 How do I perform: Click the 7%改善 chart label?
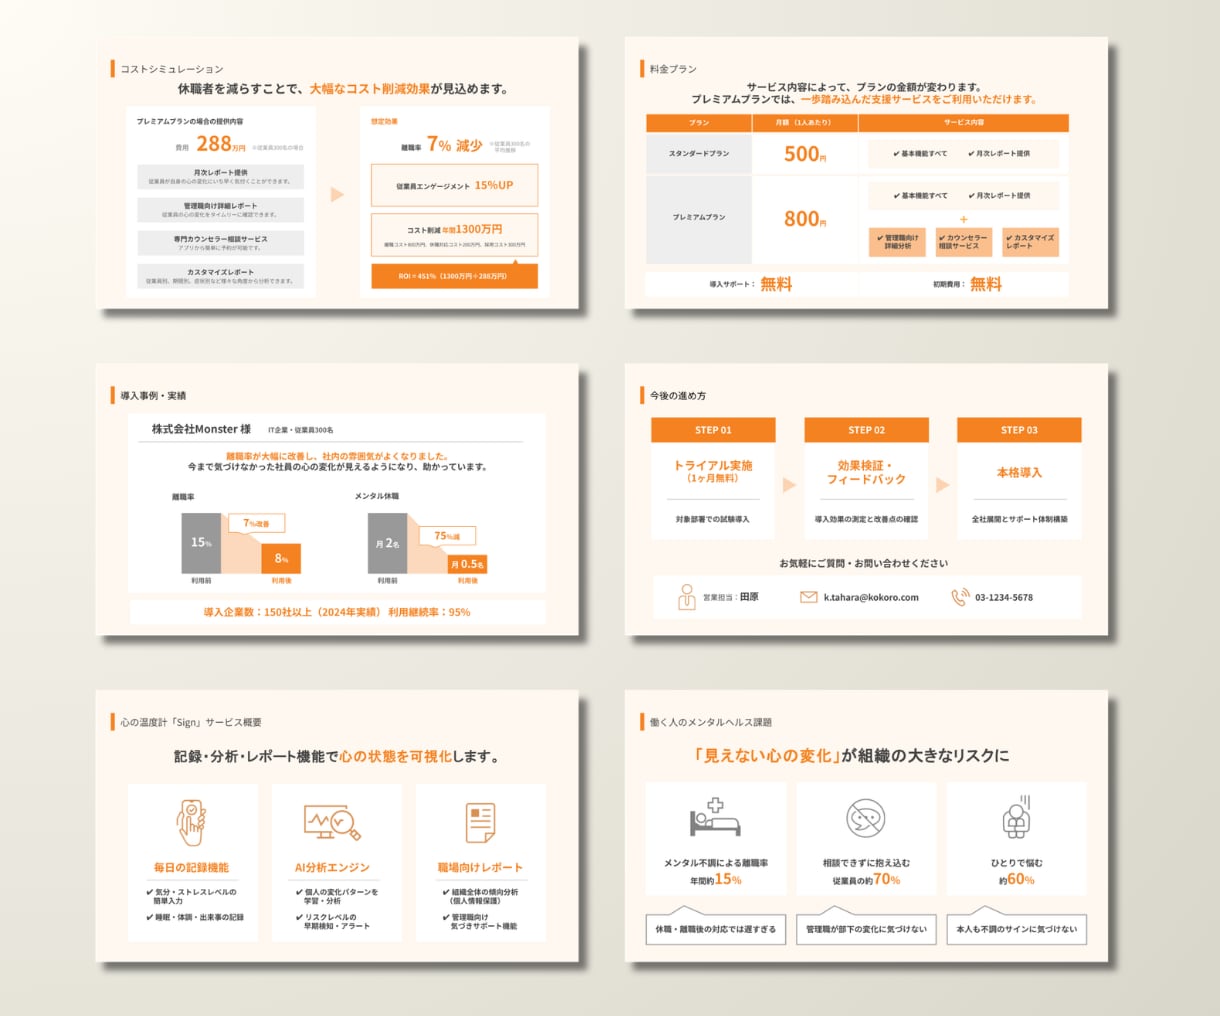point(256,523)
